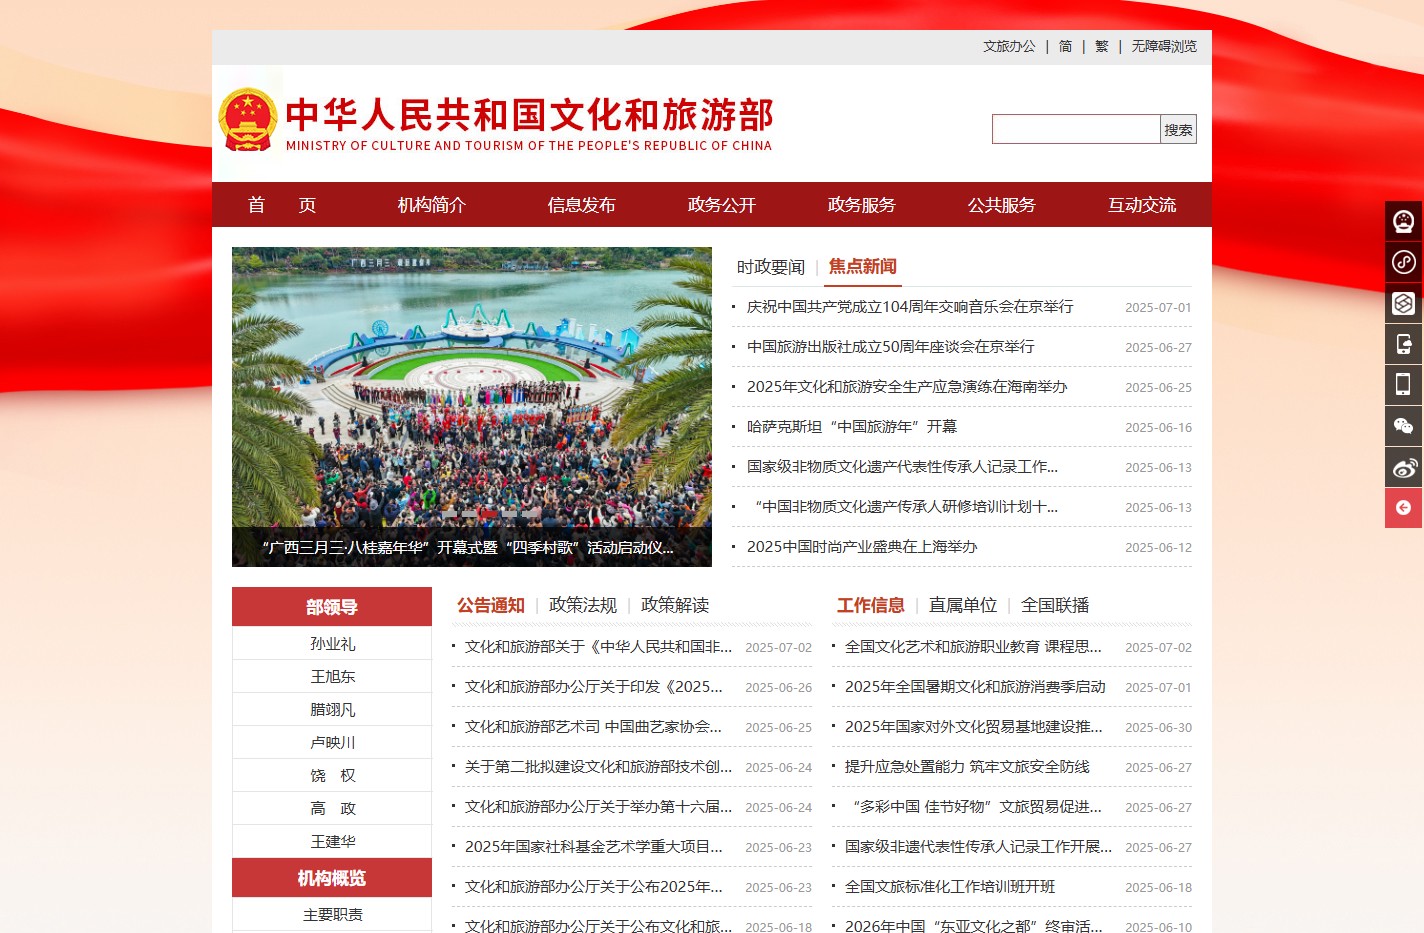Collapse sidebar with red arrow button
1424x933 pixels.
tap(1404, 508)
